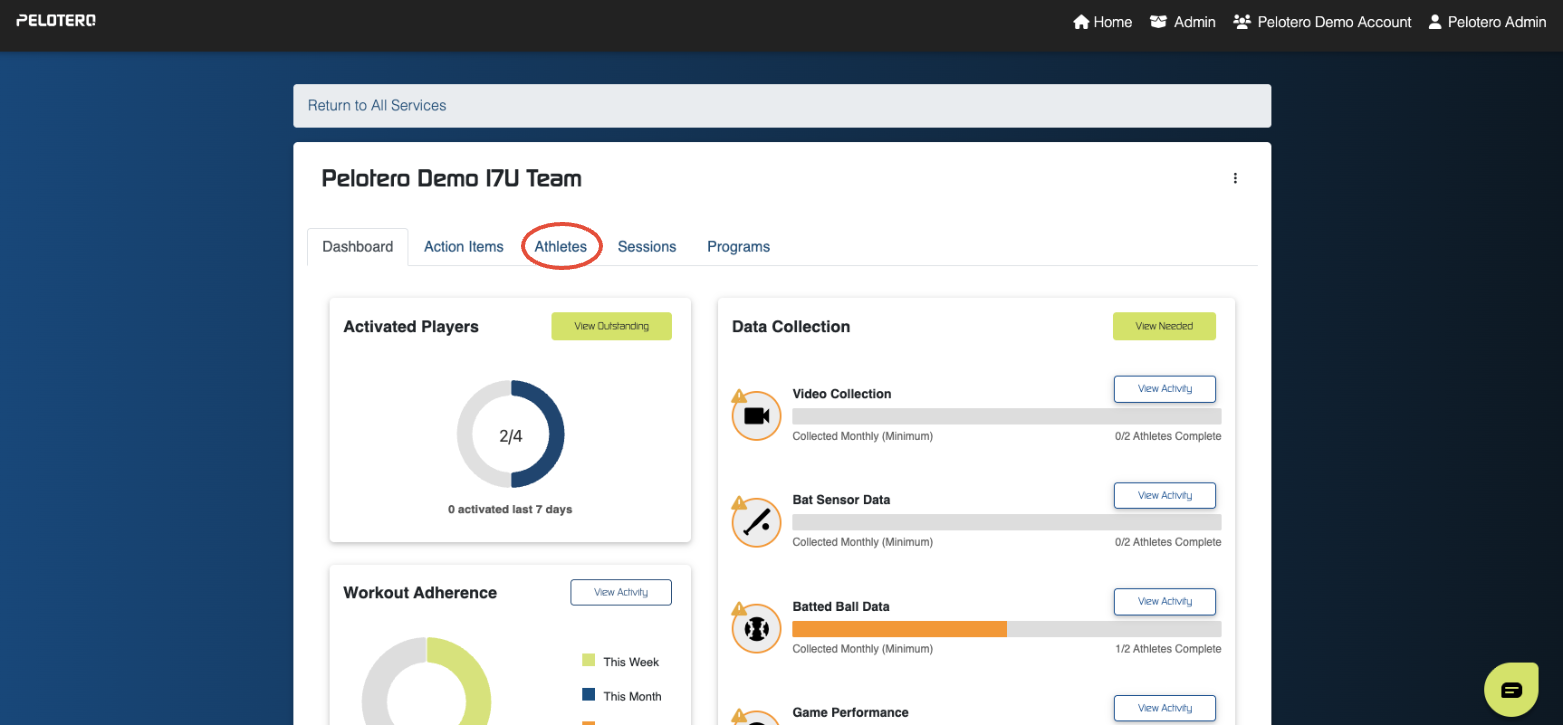This screenshot has height=725, width=1563.
Task: Click the This Month legend color swatch
Action: click(588, 694)
